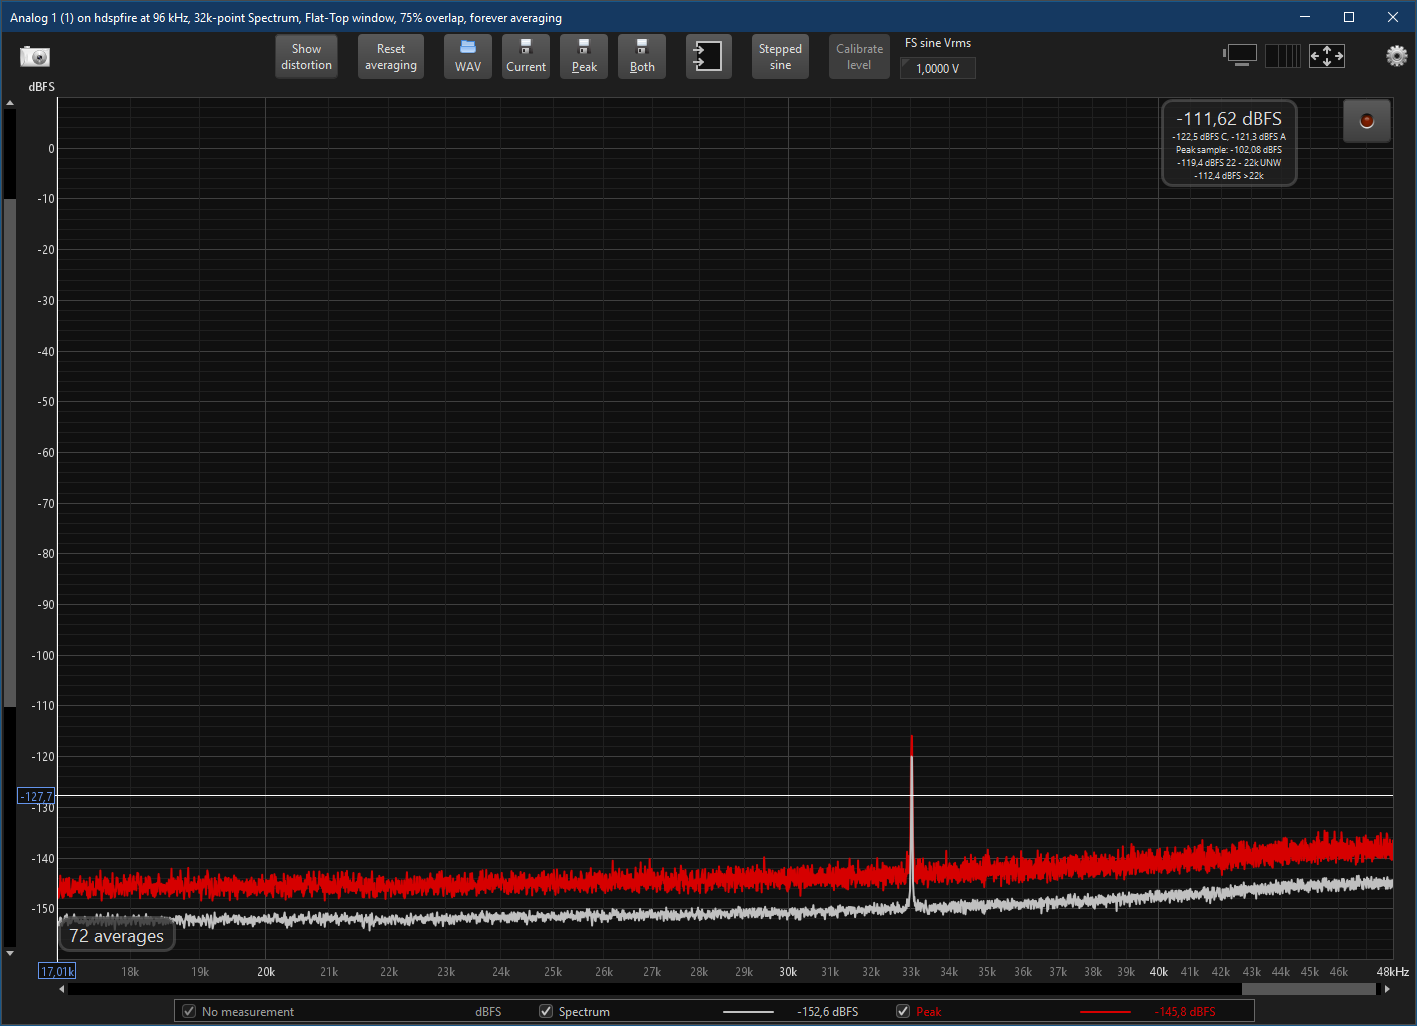Image resolution: width=1417 pixels, height=1026 pixels.
Task: Toggle the Peak trace checkbox
Action: (903, 1011)
